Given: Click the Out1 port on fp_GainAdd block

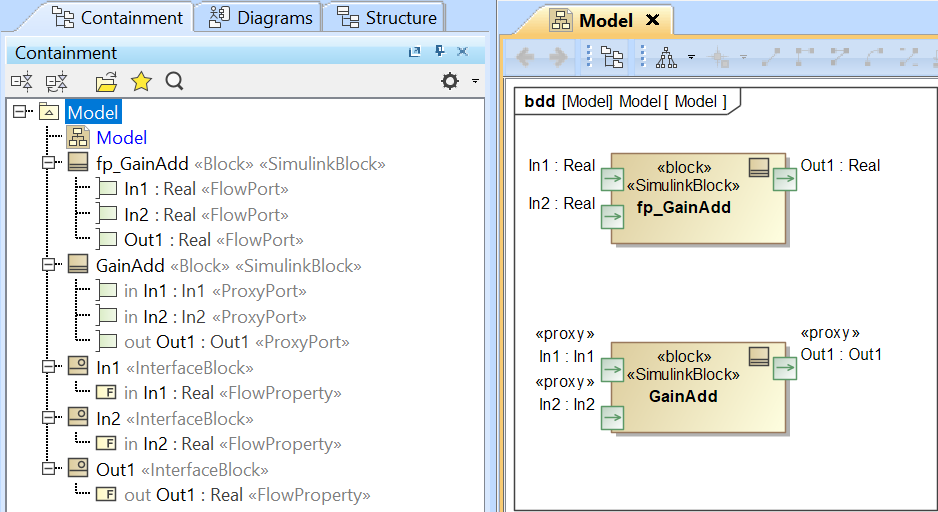Looking at the screenshot, I should 785,180.
